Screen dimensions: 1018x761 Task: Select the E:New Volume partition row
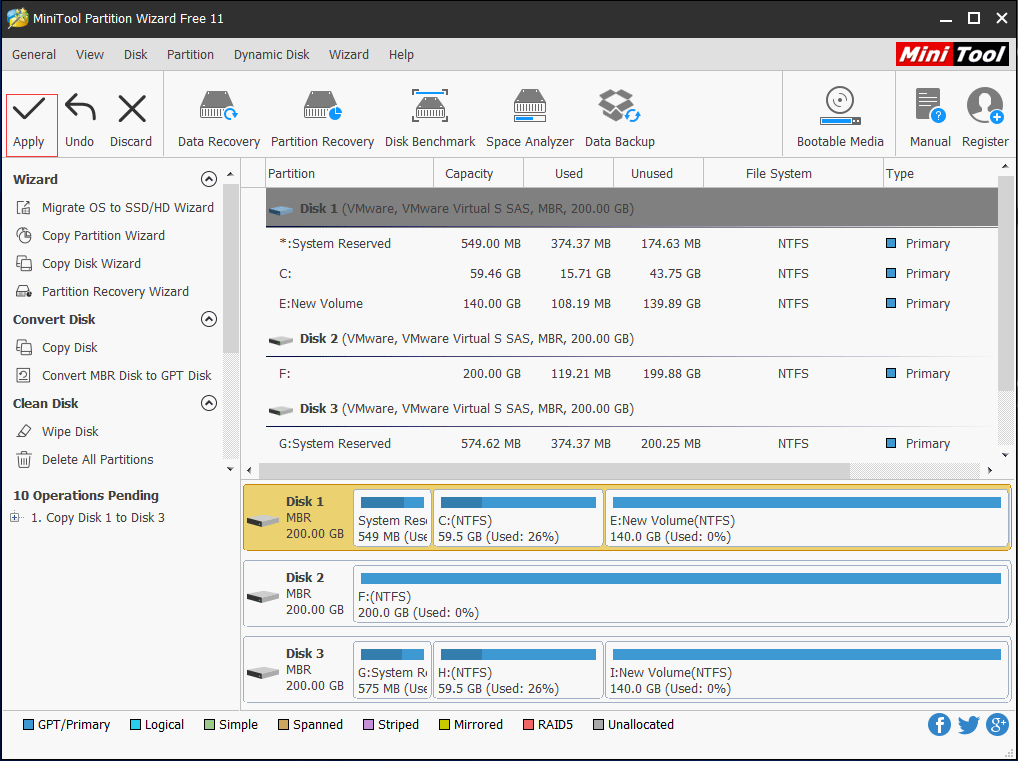(x=632, y=303)
